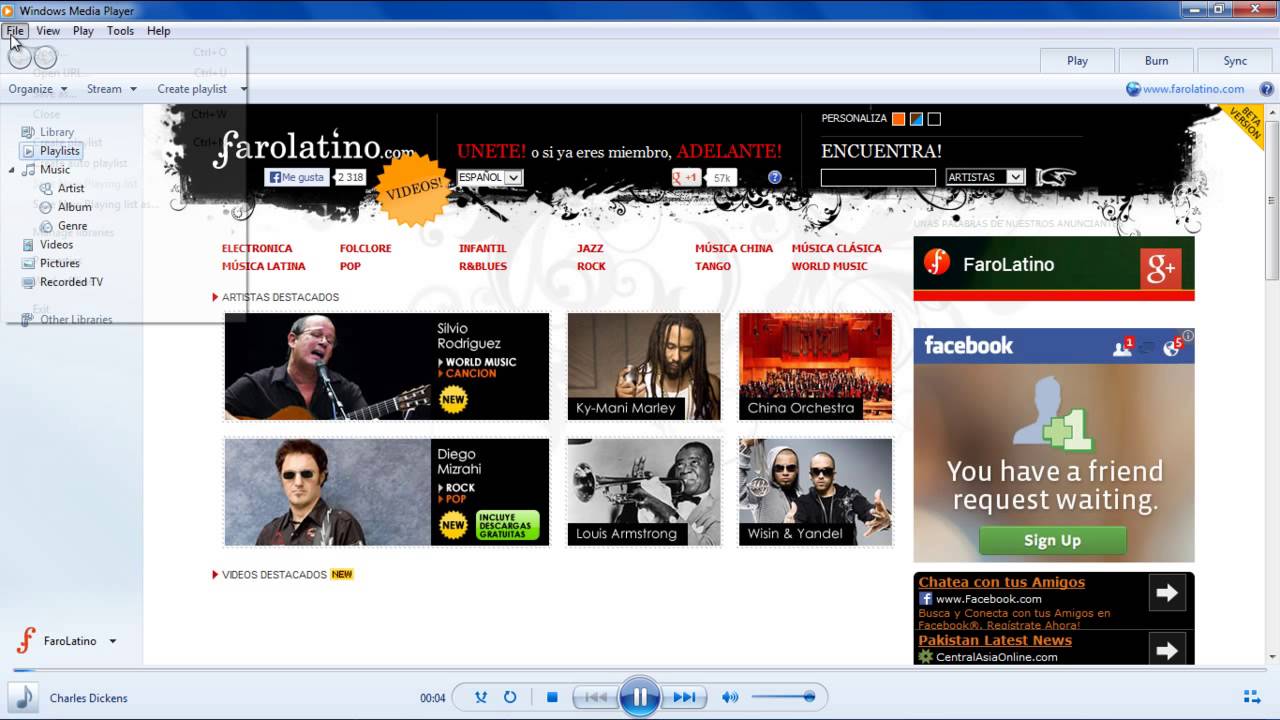1280x720 pixels.
Task: Switch to the Sync tab
Action: tap(1235, 61)
